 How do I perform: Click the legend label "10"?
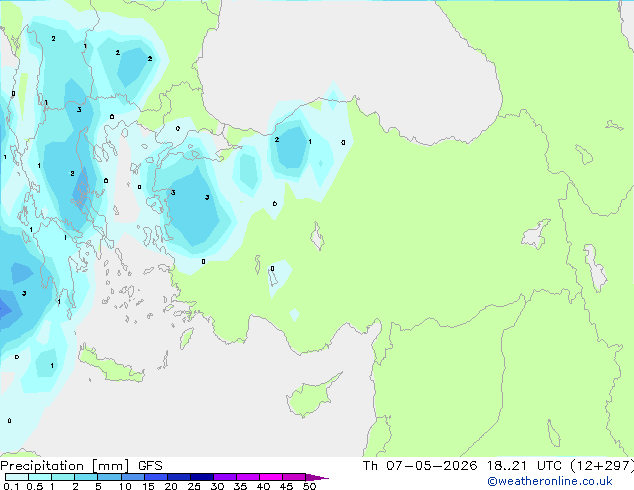tap(125, 486)
